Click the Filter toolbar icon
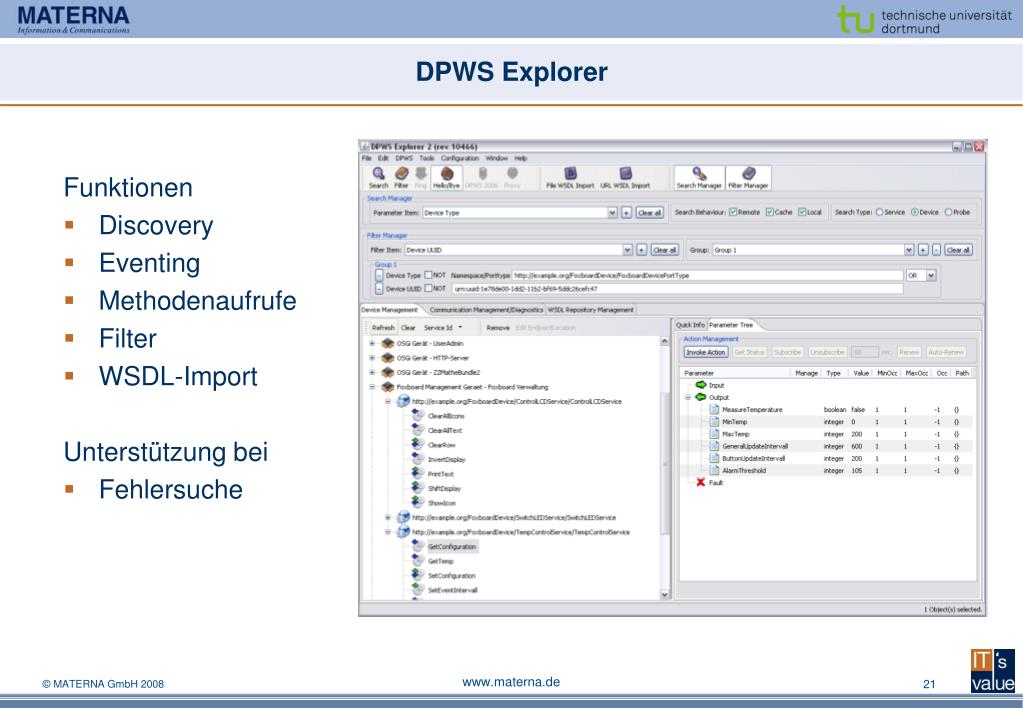1023x708 pixels. click(x=401, y=174)
